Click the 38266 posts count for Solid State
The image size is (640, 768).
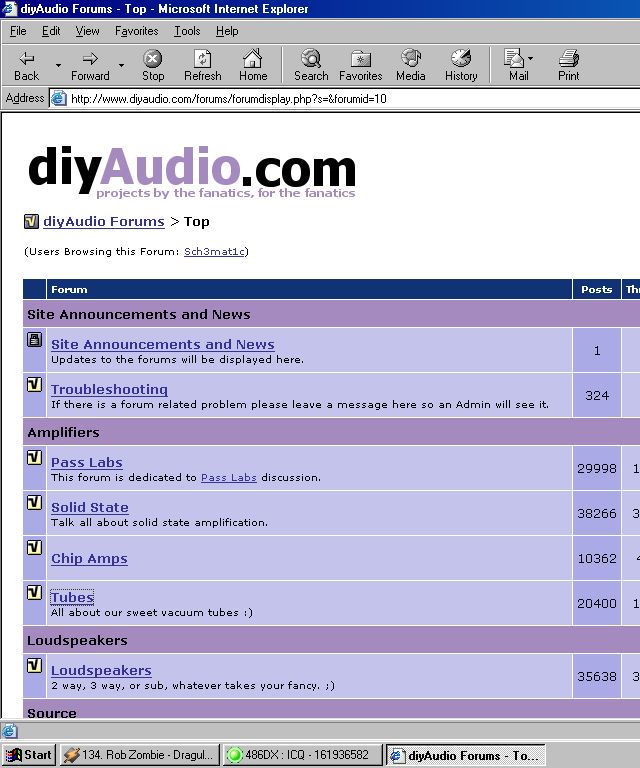(596, 513)
